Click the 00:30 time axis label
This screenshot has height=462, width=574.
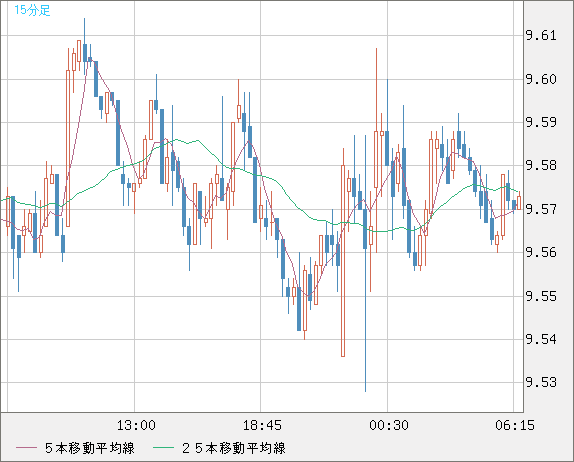(389, 425)
